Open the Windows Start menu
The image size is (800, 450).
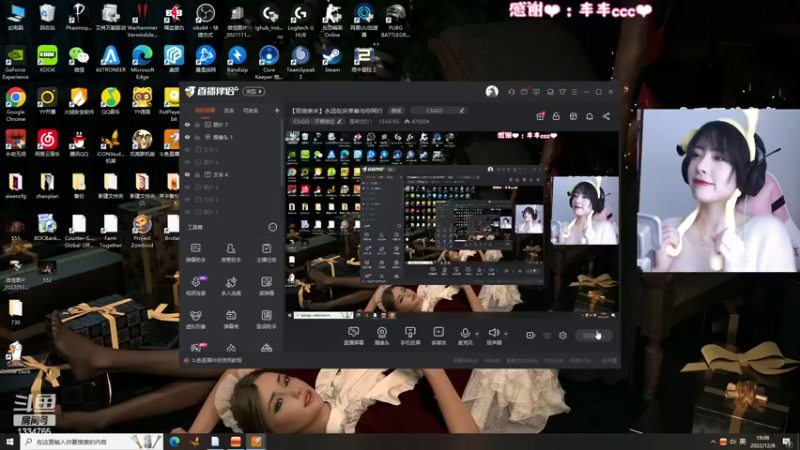click(x=10, y=441)
